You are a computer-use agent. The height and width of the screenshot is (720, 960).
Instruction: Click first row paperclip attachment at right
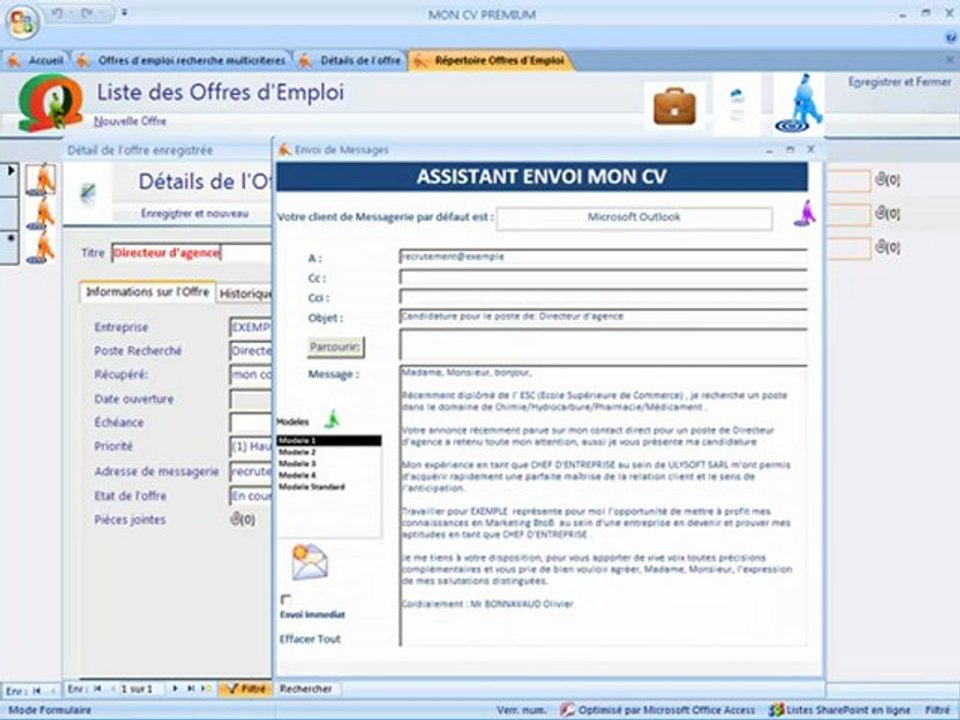click(887, 180)
